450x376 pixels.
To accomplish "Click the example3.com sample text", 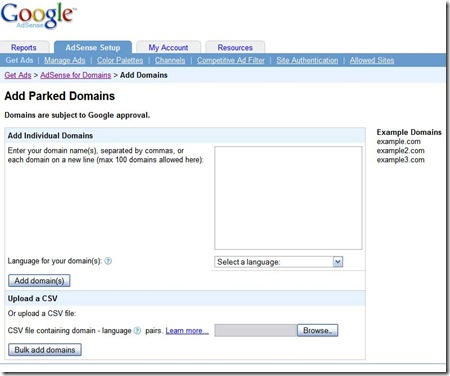I will tap(401, 160).
